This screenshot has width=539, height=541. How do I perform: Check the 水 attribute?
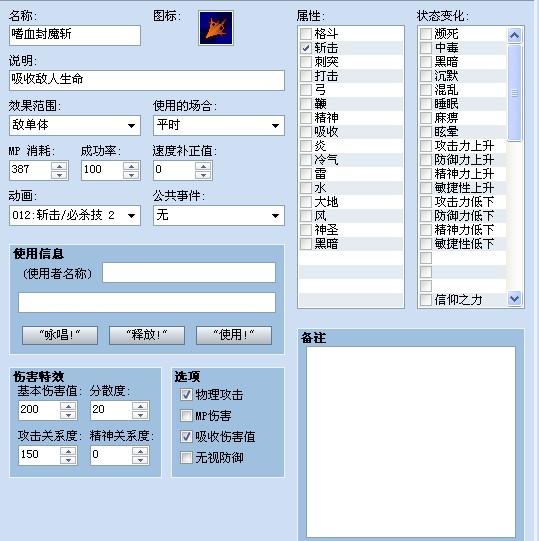click(x=306, y=188)
